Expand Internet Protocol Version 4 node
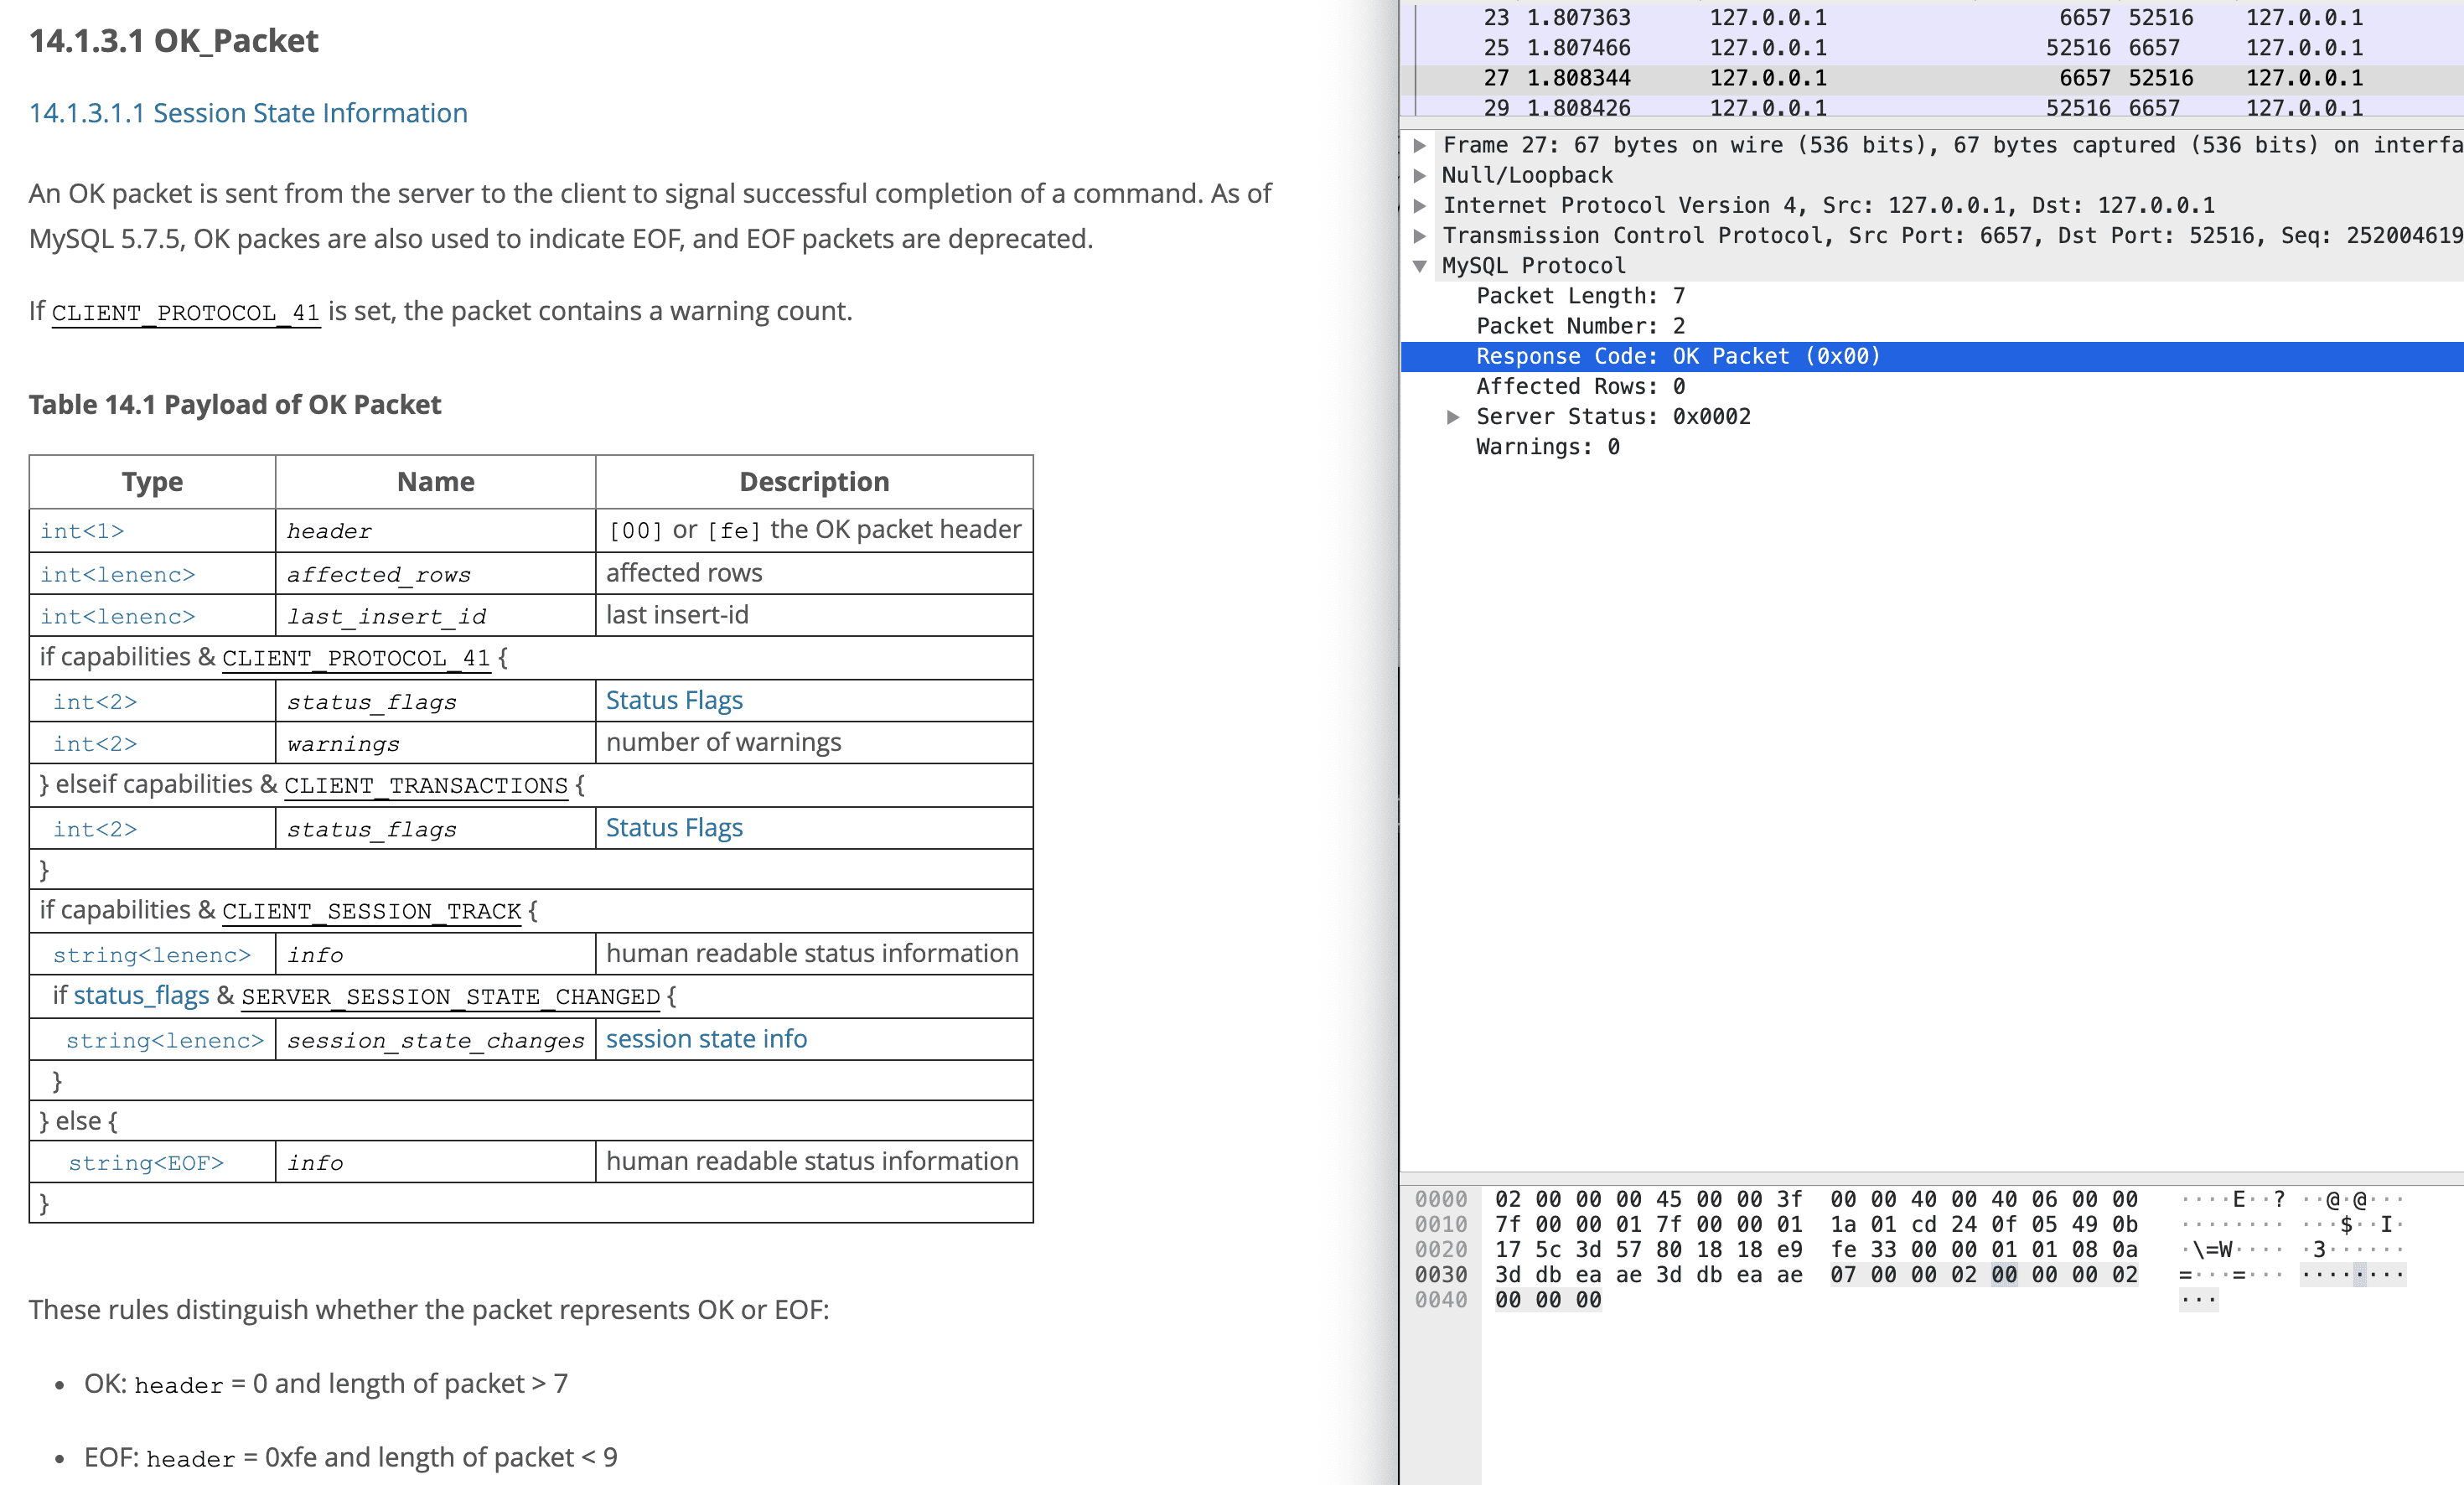The width and height of the screenshot is (2464, 1485). [x=1419, y=205]
